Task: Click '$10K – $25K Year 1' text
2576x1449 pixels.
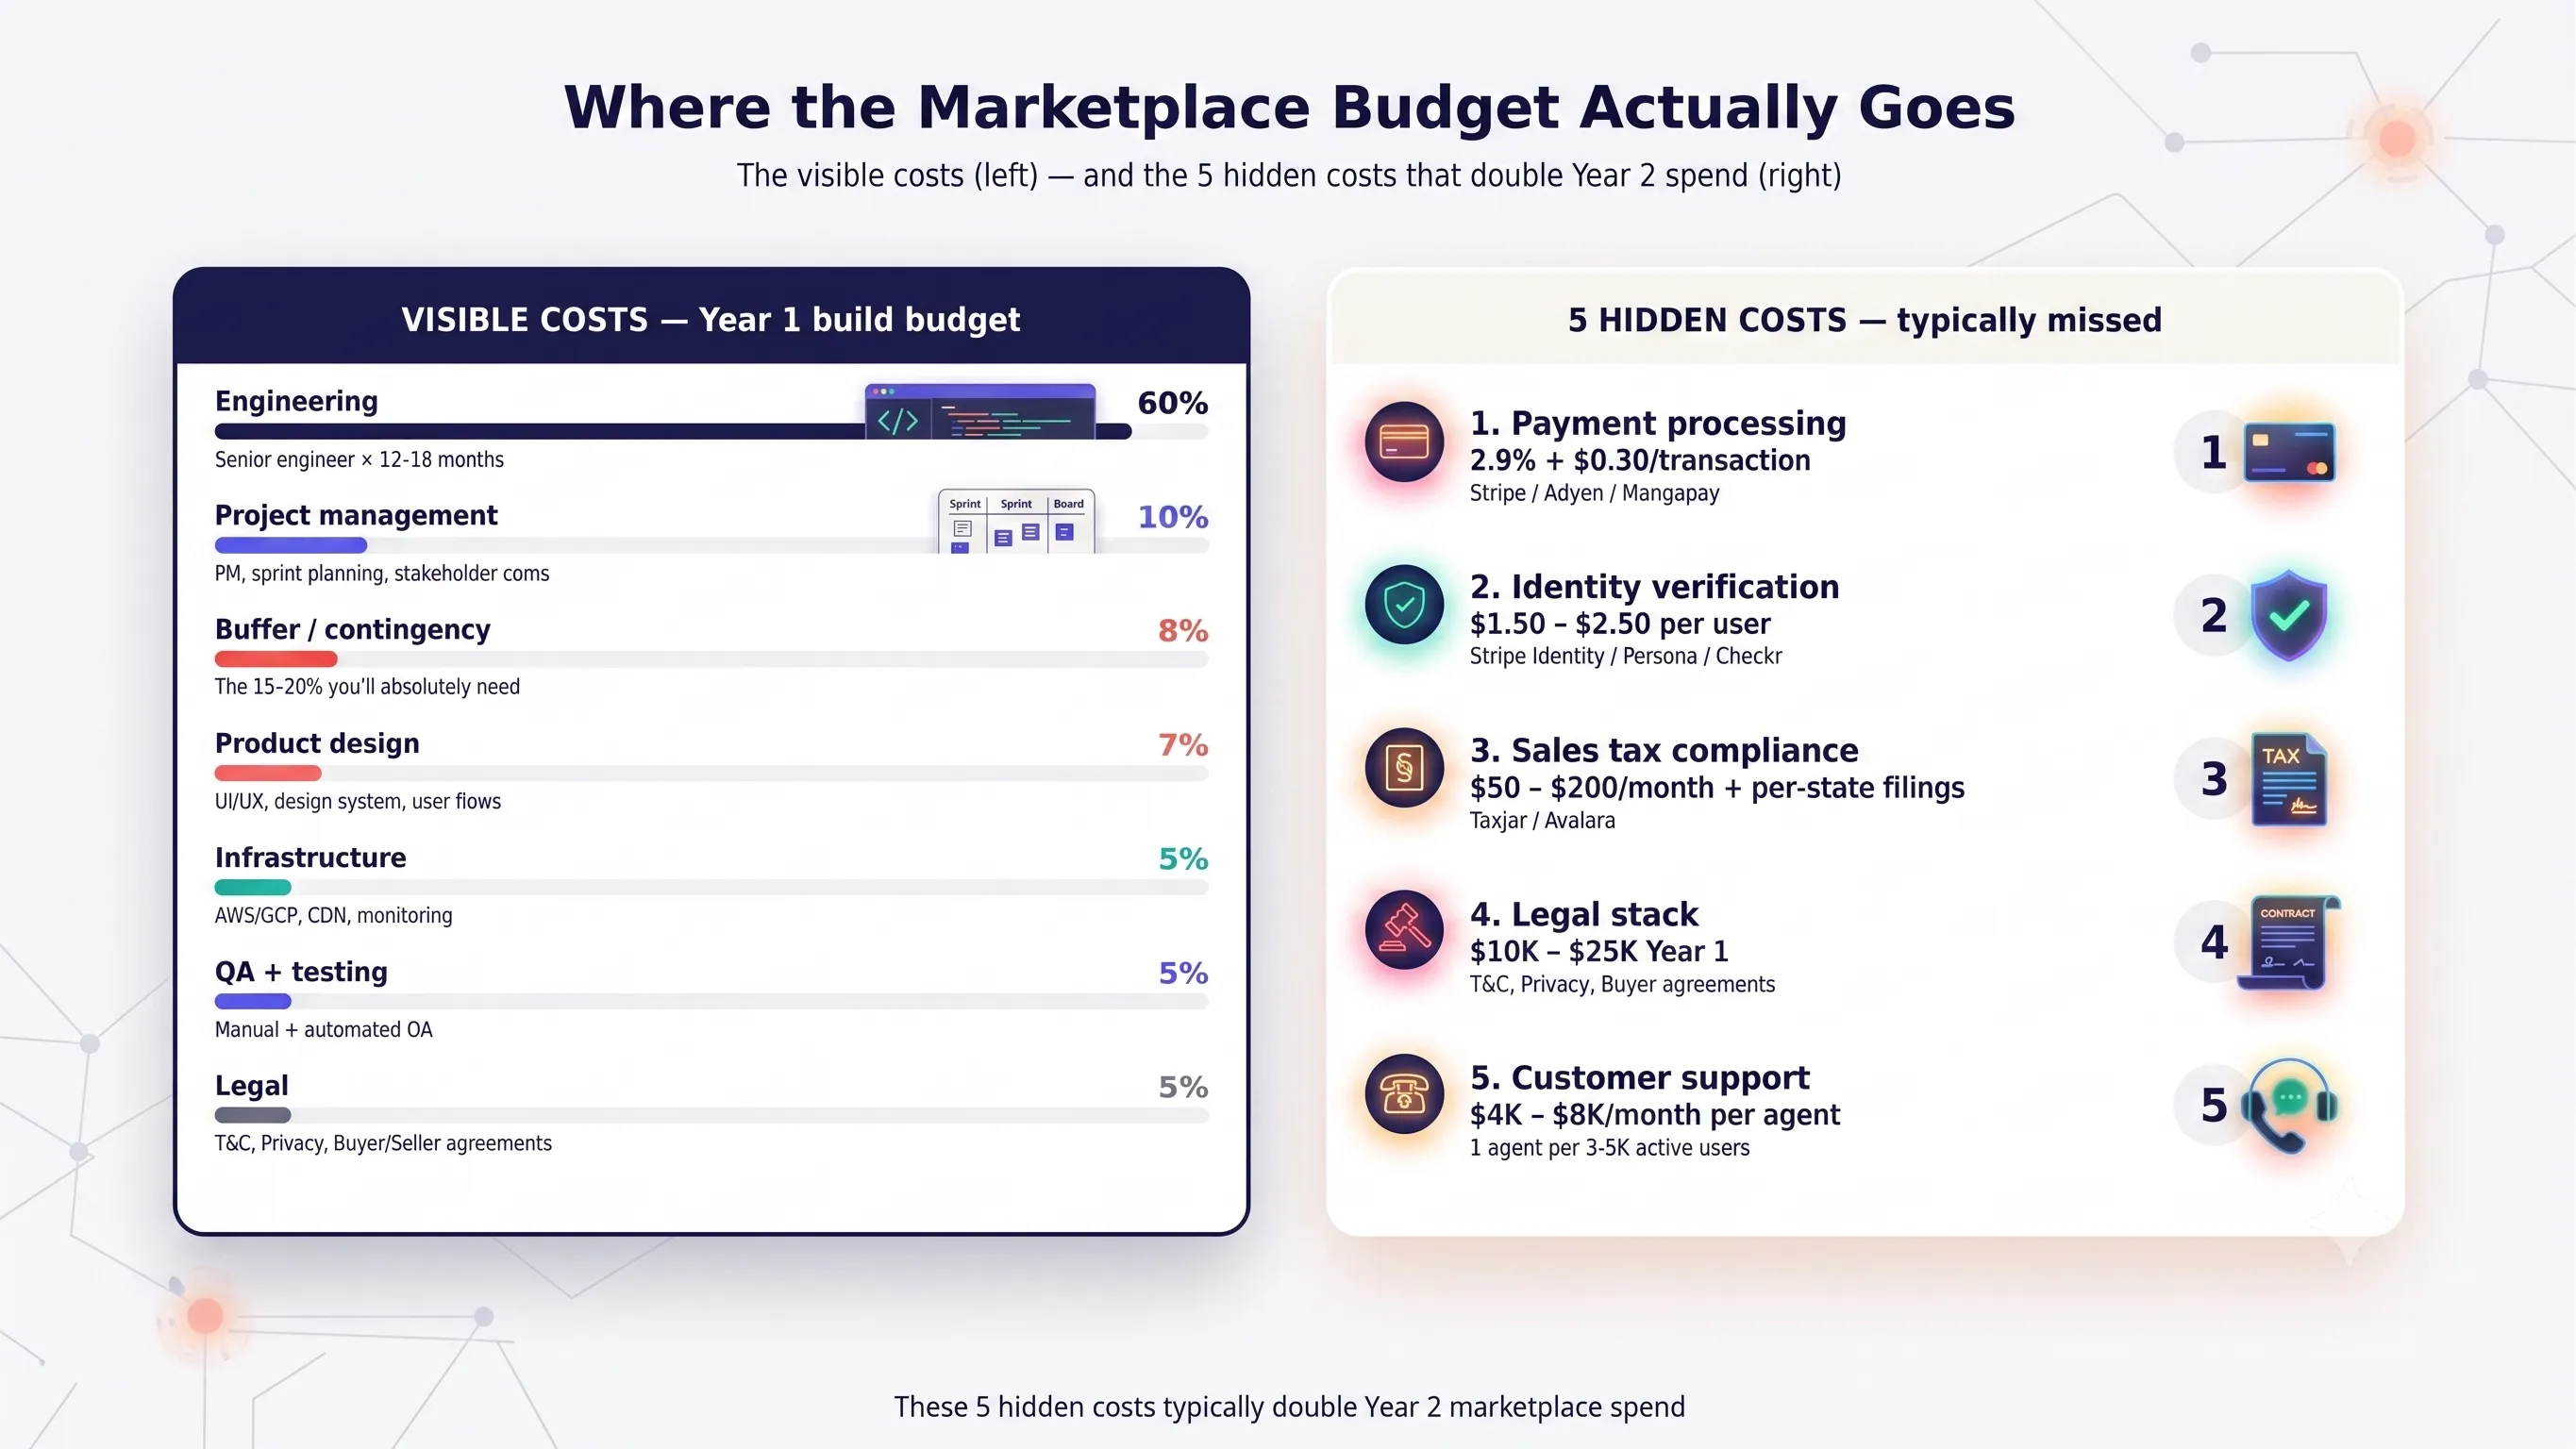Action: click(1599, 951)
